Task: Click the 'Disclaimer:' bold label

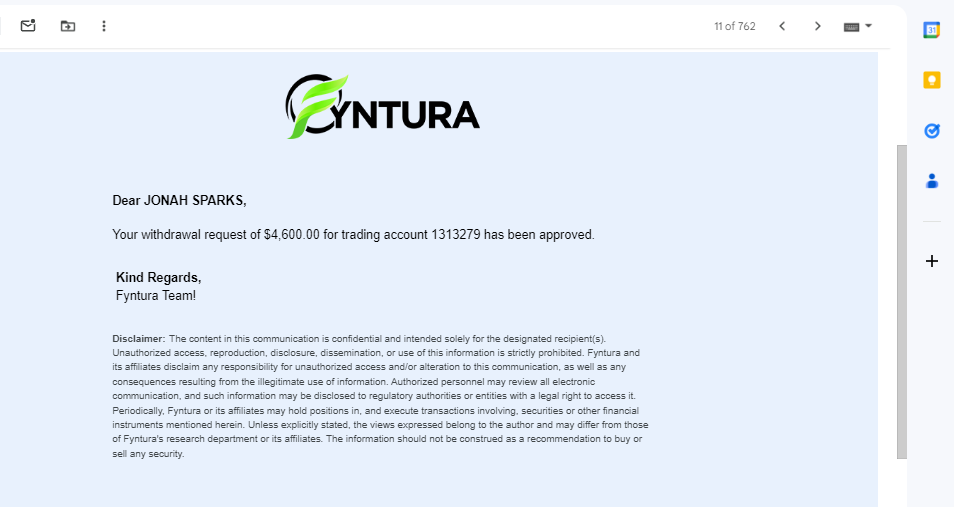Action: (139, 339)
